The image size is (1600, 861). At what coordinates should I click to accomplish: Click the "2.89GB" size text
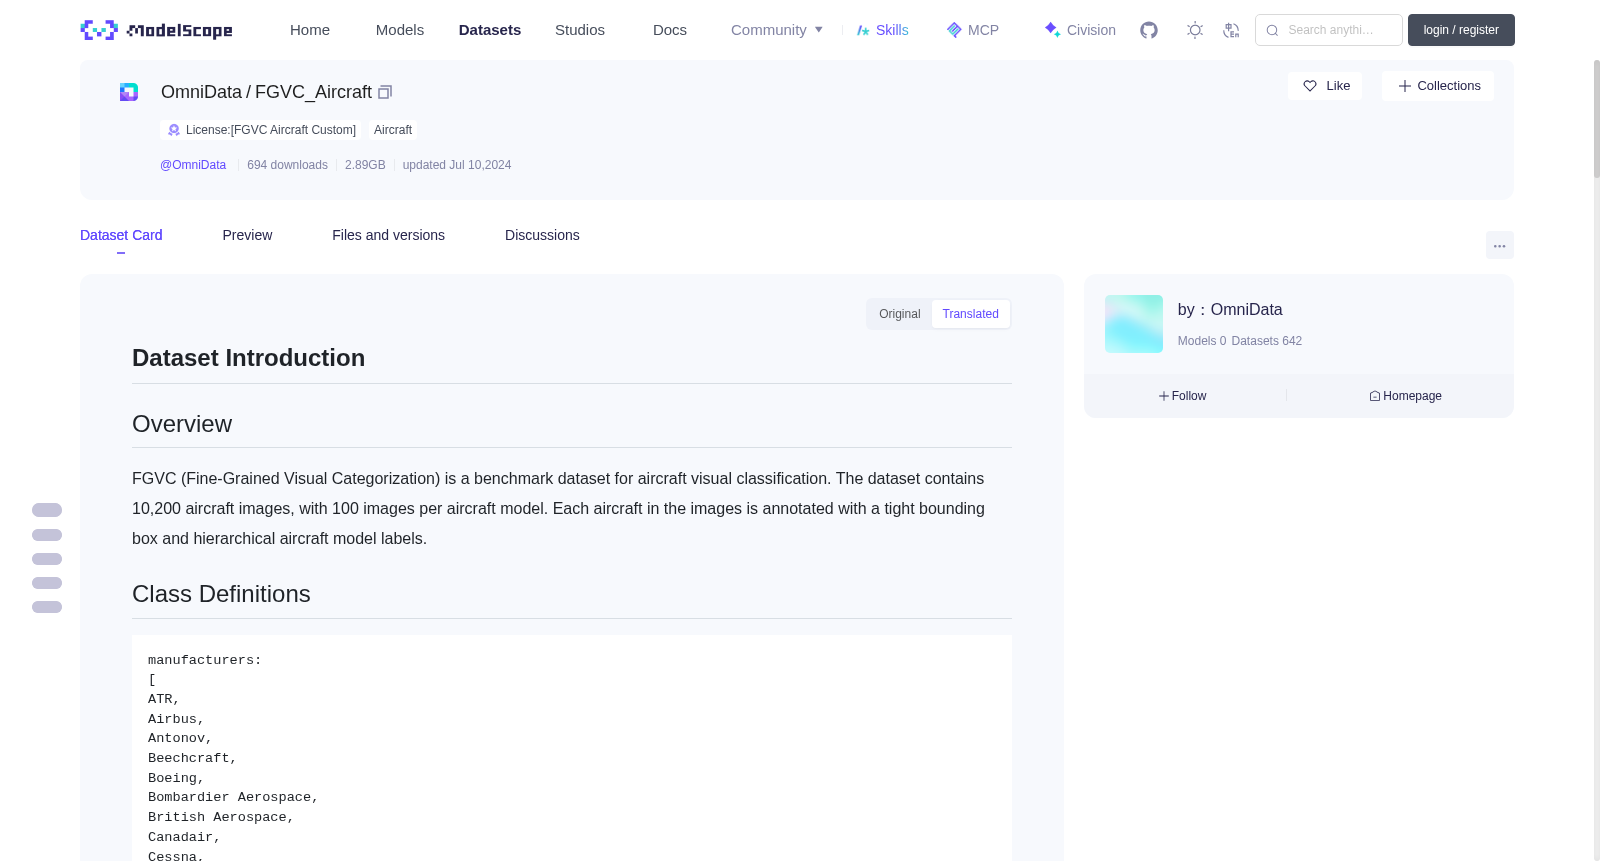coord(365,165)
